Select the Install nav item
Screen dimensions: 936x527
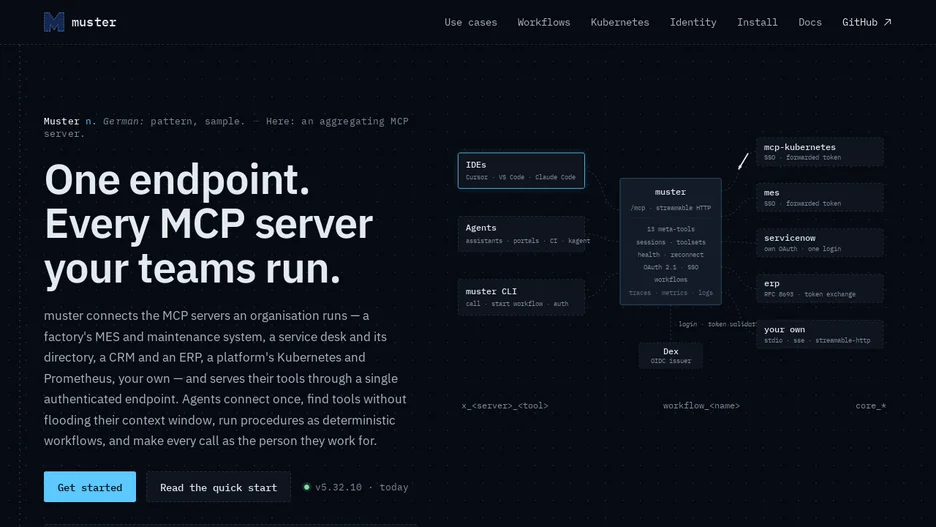click(x=757, y=22)
